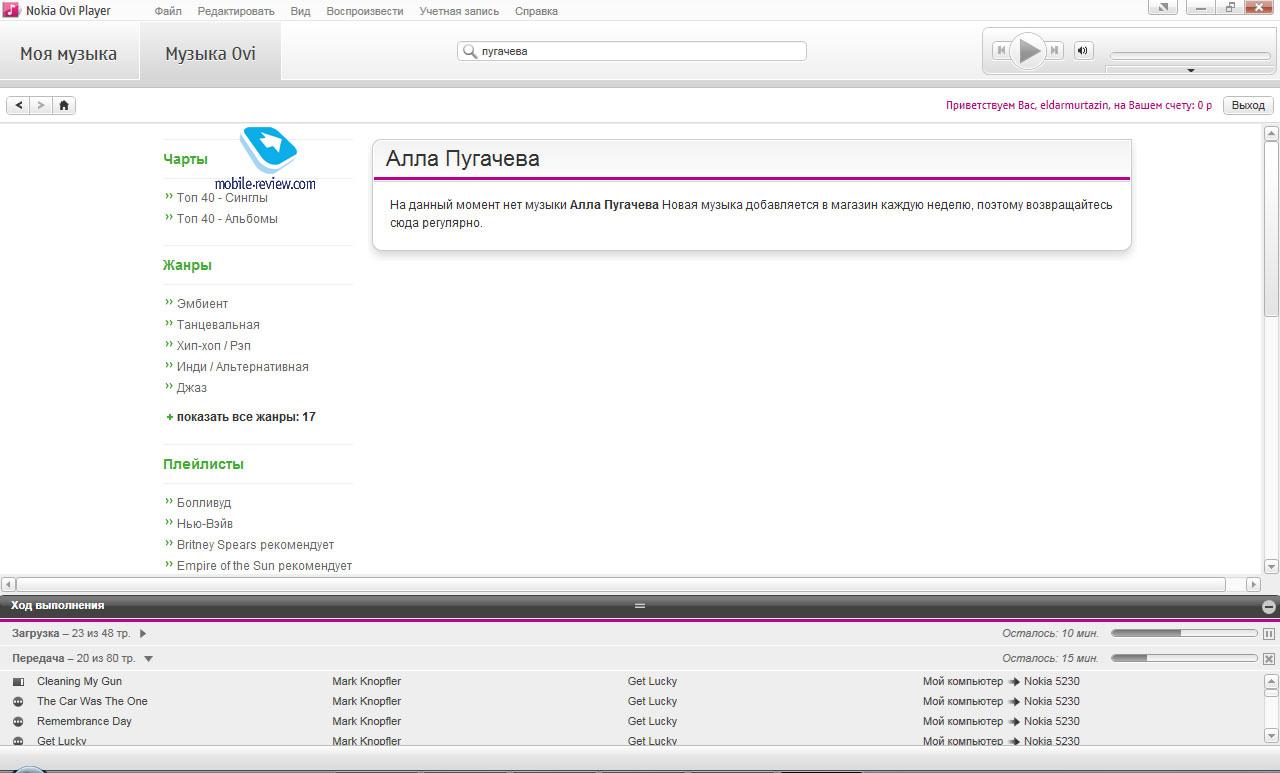Switch to Музыка Ovi tab
The height and width of the screenshot is (773, 1280).
[x=210, y=53]
